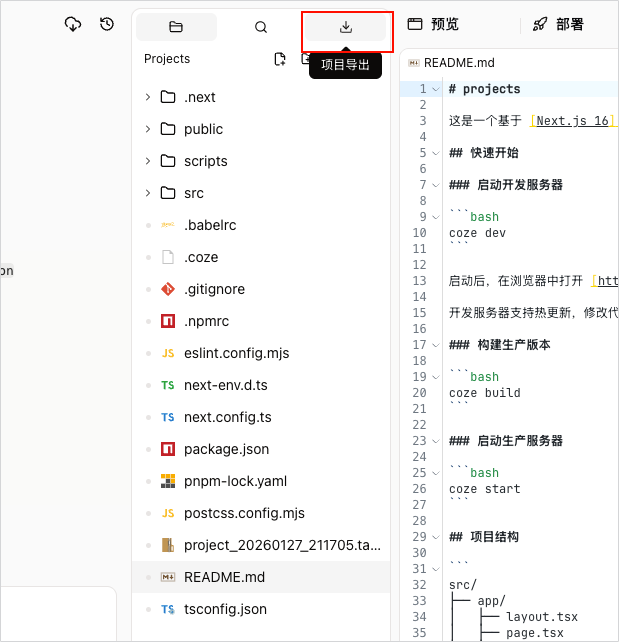Click line number 13 in gutter

point(420,281)
